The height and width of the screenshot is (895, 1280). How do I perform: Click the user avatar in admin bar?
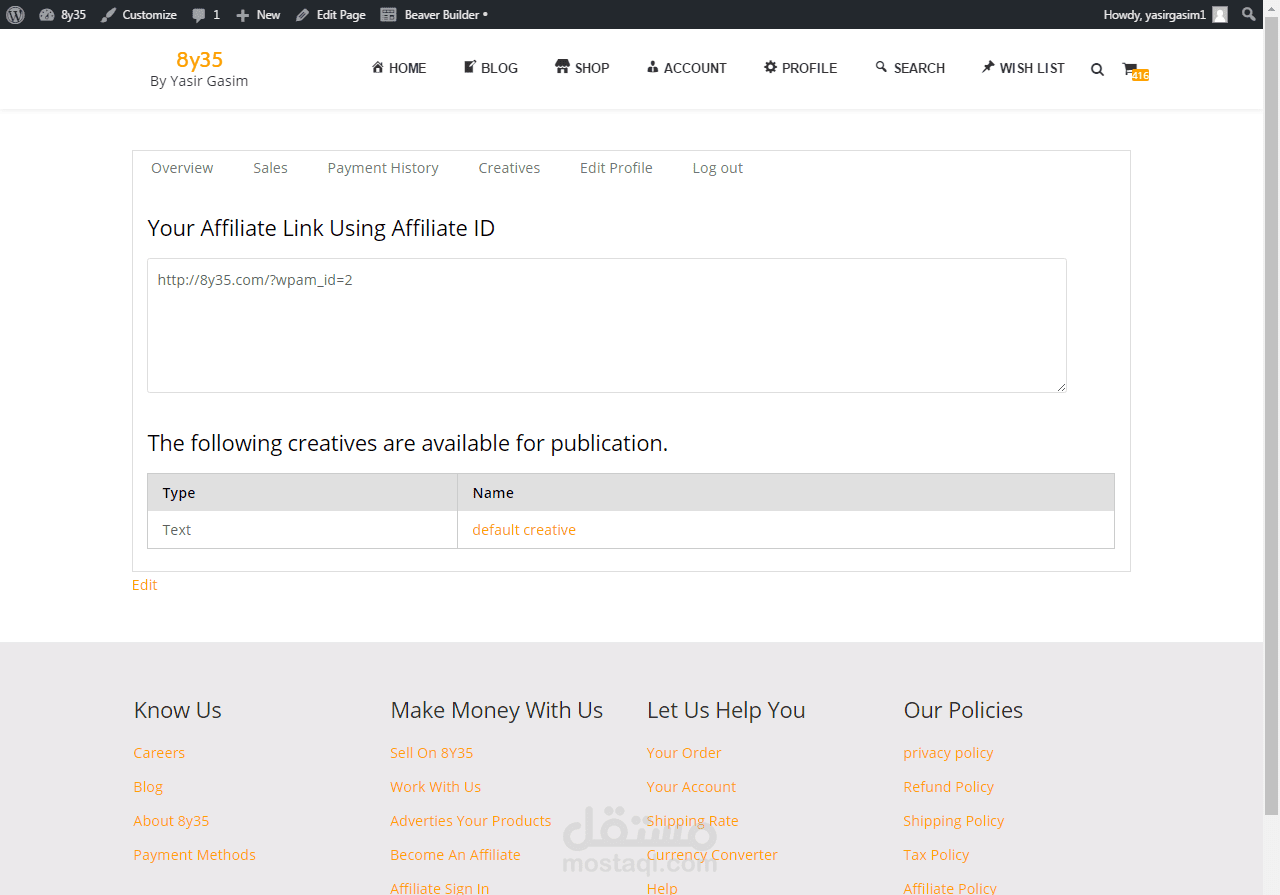[x=1220, y=14]
